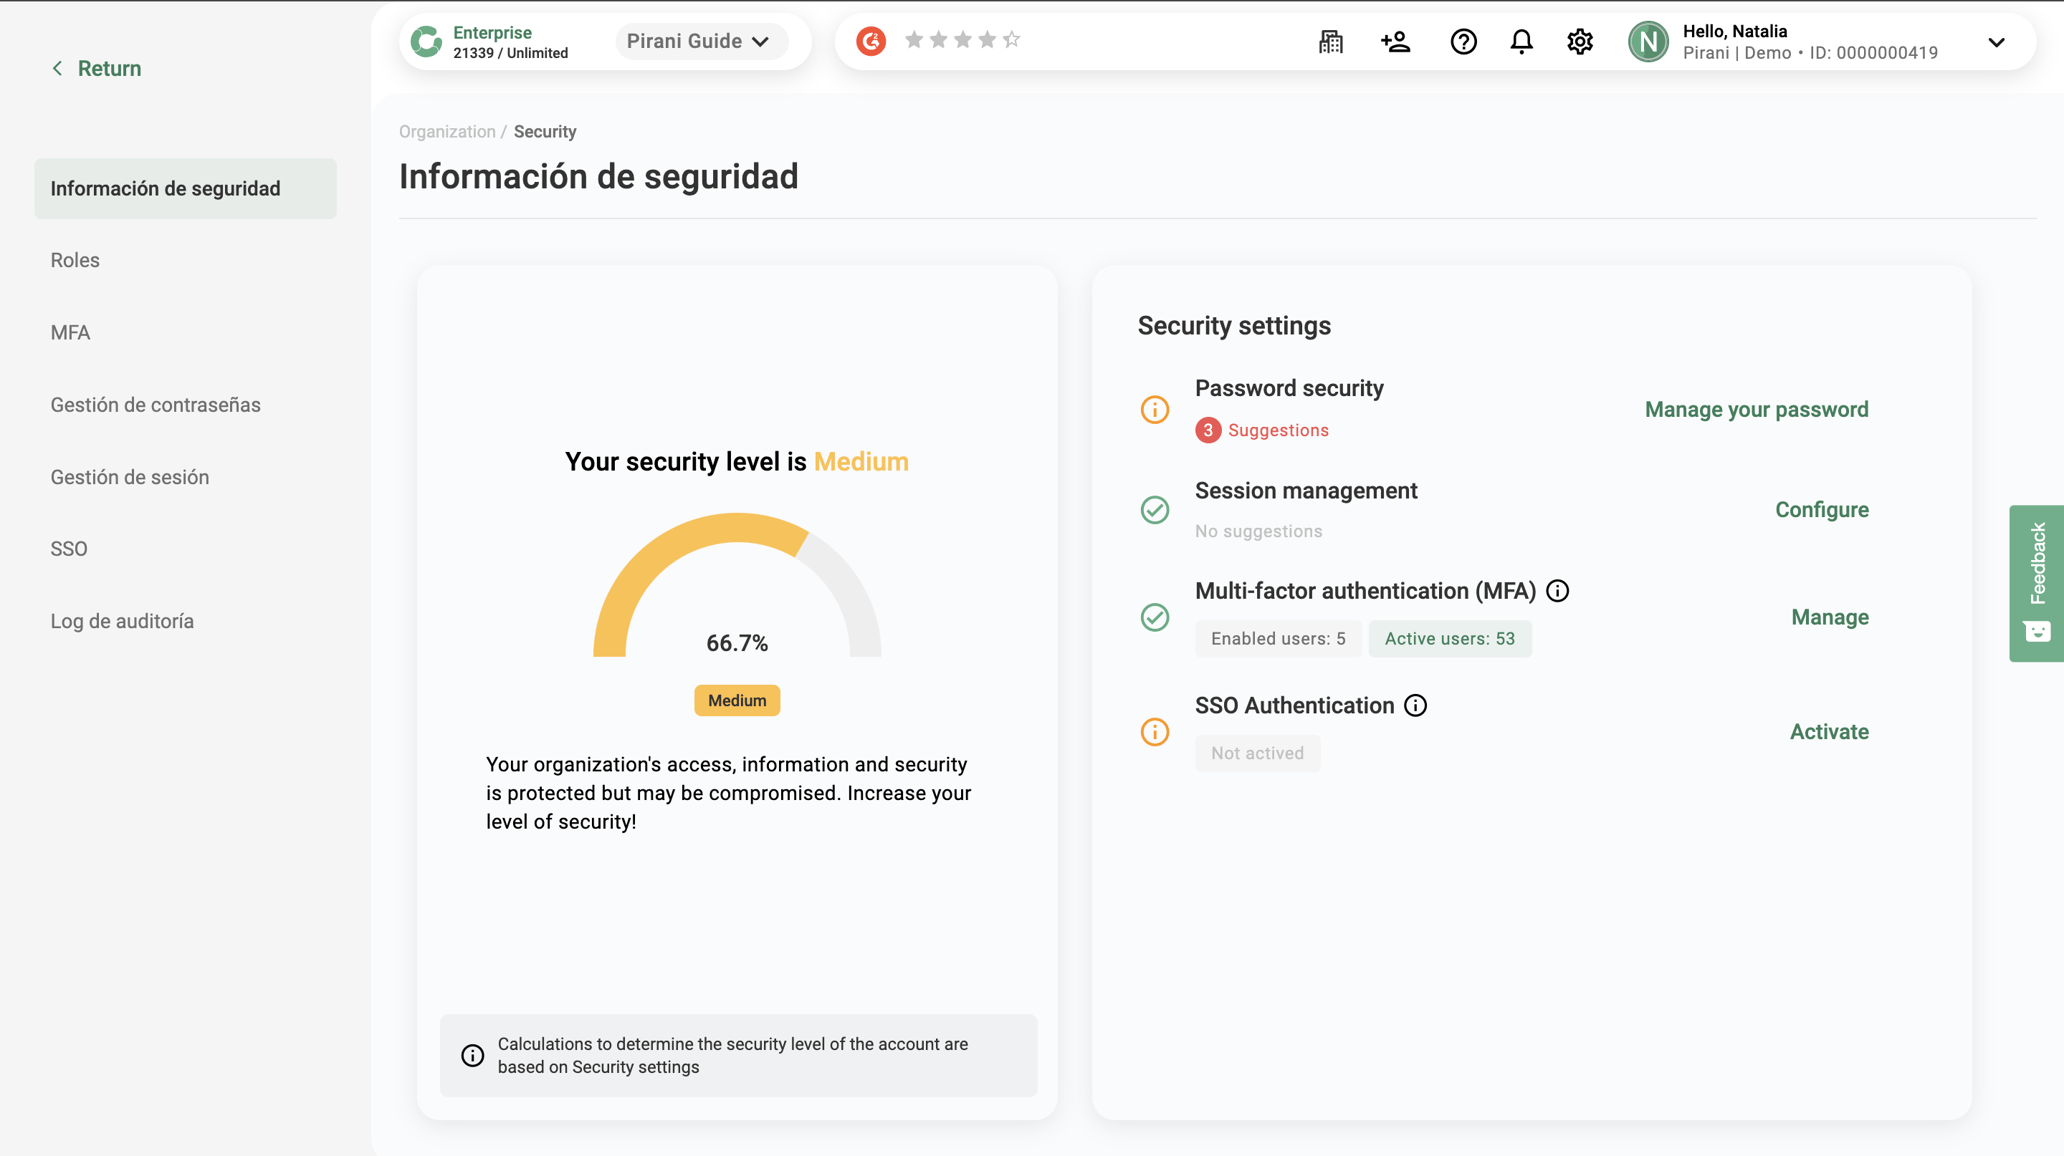Click the G2 review logo

(x=871, y=41)
